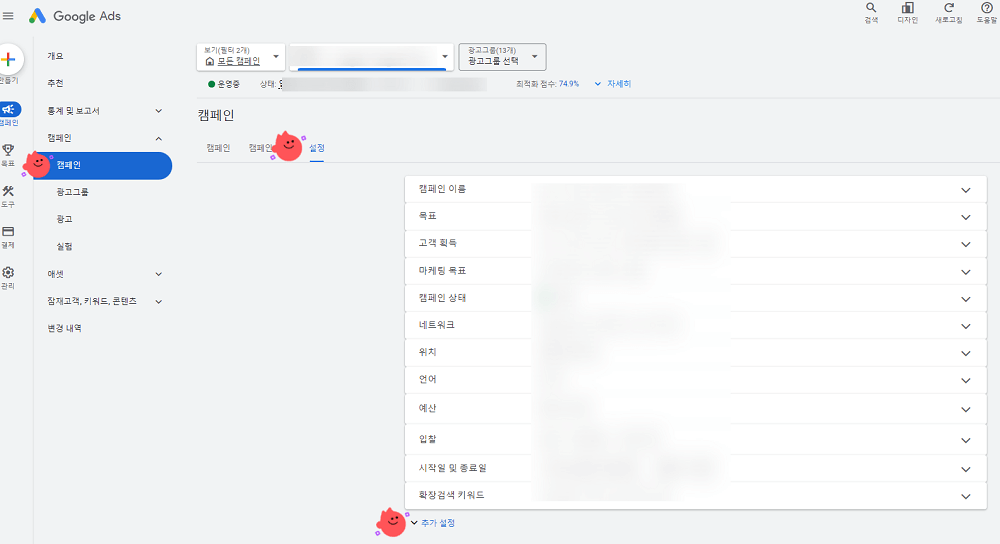Viewport: 1000px width, 544px height.
Task: Open 변경 내역 navigation item
Action: tap(64, 328)
